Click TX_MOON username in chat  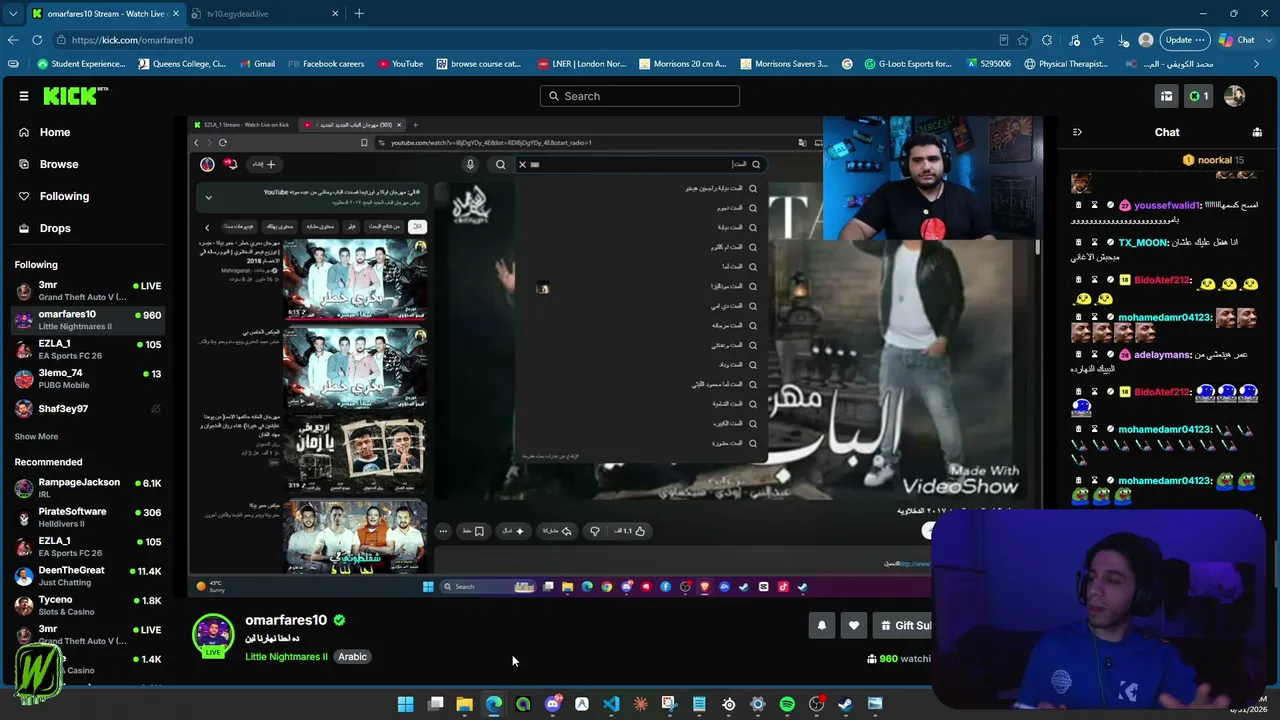coord(1143,243)
